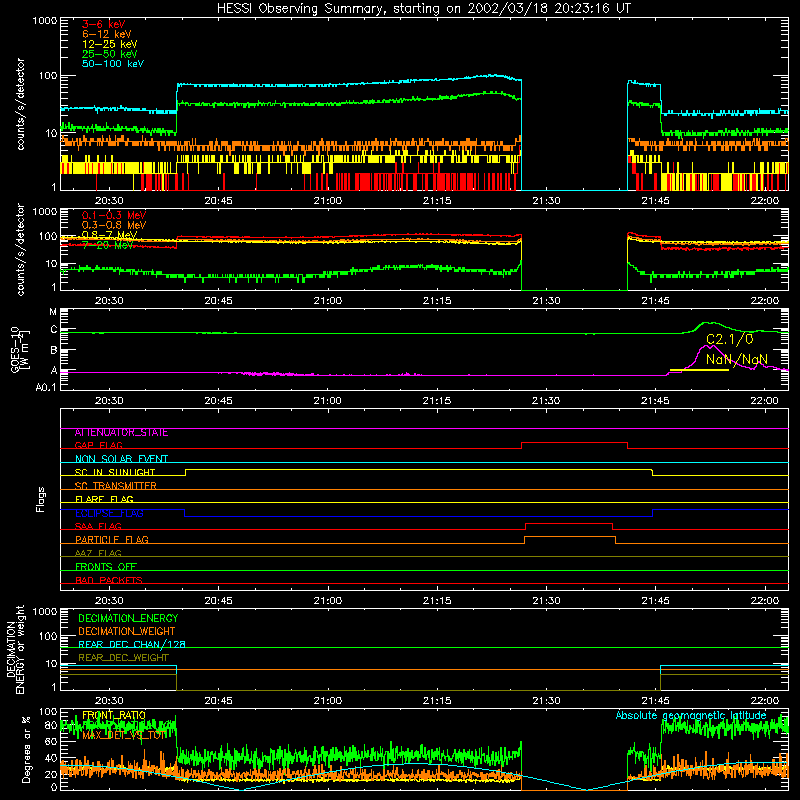Click the Flags panel axis label
The width and height of the screenshot is (800, 800).
41,499
